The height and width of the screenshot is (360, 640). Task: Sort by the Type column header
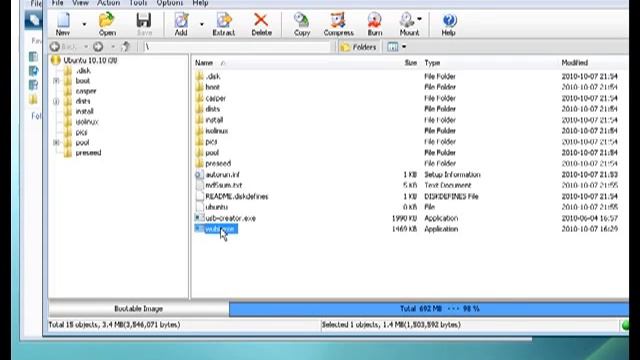coord(432,63)
